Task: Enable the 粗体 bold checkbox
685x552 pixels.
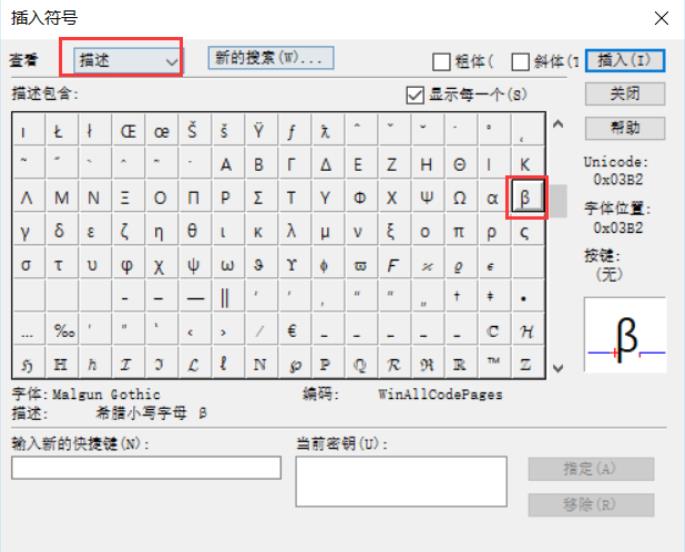Action: tap(441, 62)
